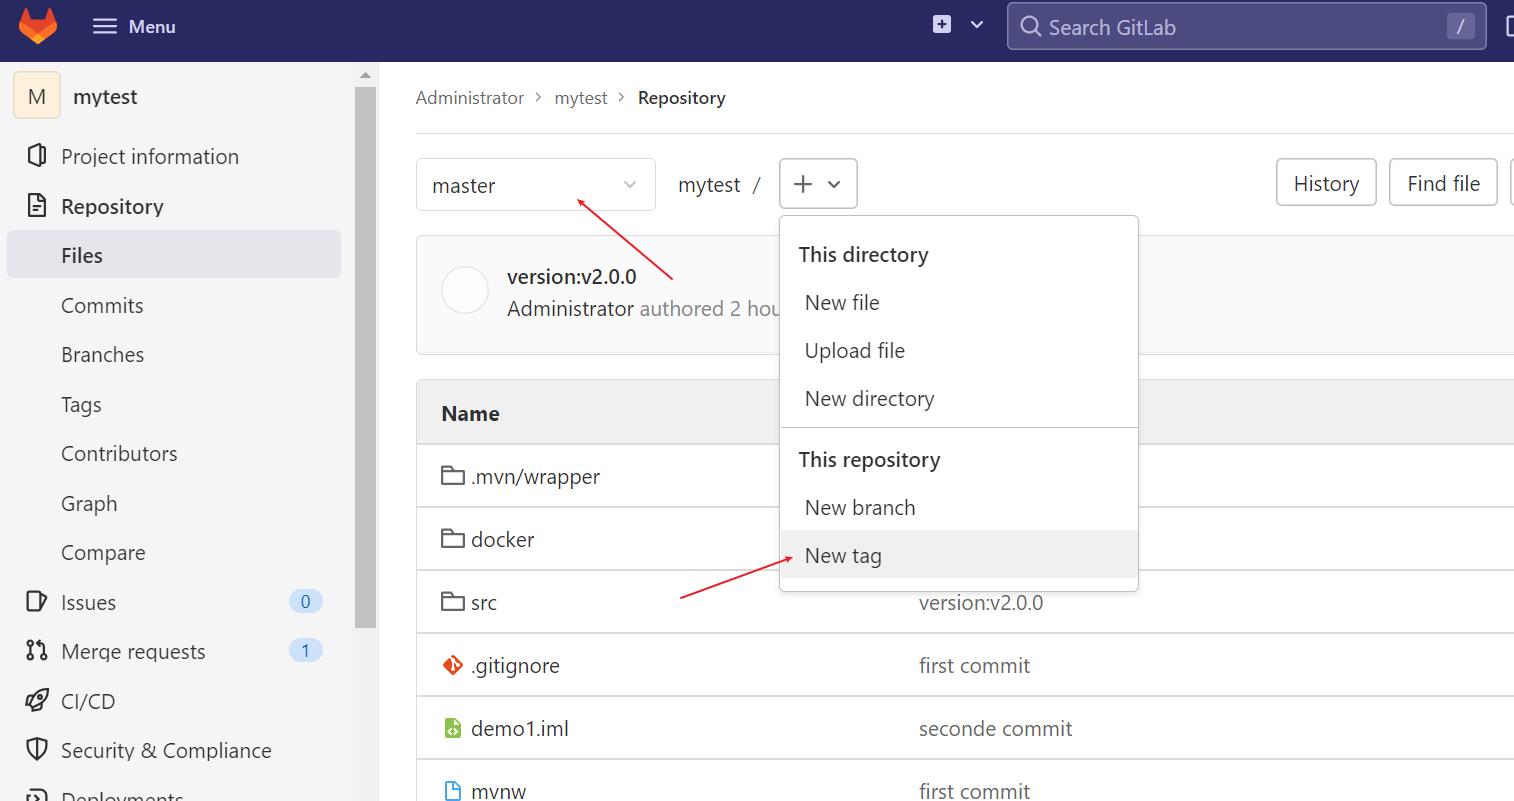Click the CI/CD rocket icon
This screenshot has width=1514, height=801.
(37, 700)
